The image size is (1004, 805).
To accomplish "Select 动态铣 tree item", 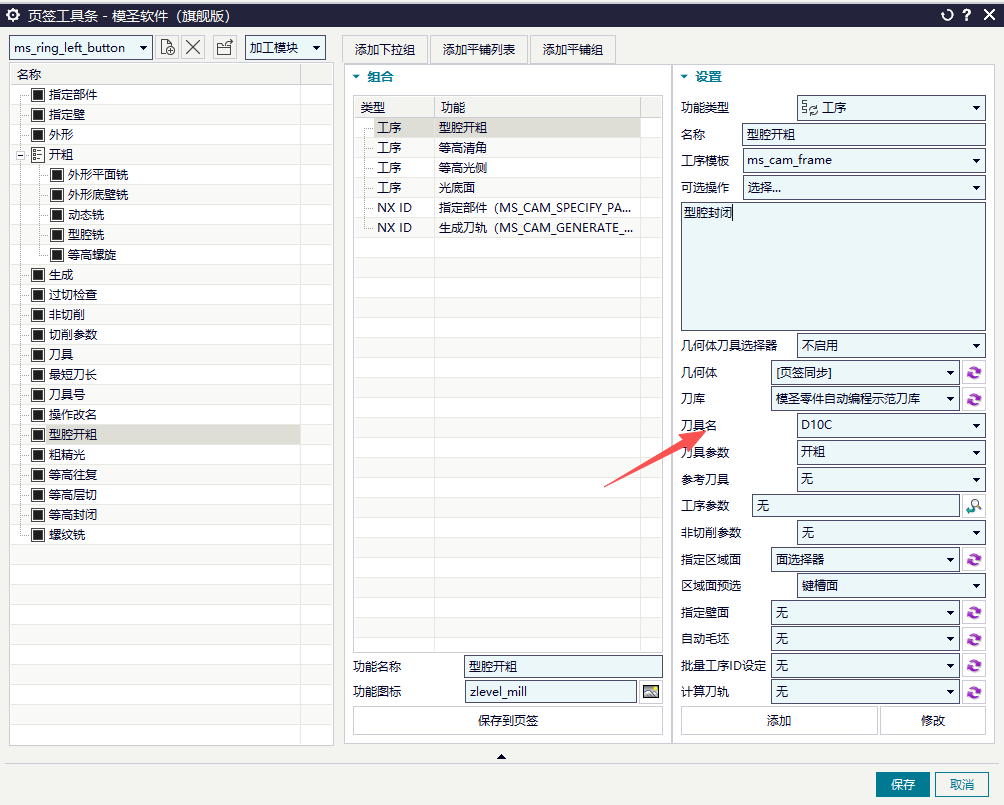I will pos(86,215).
